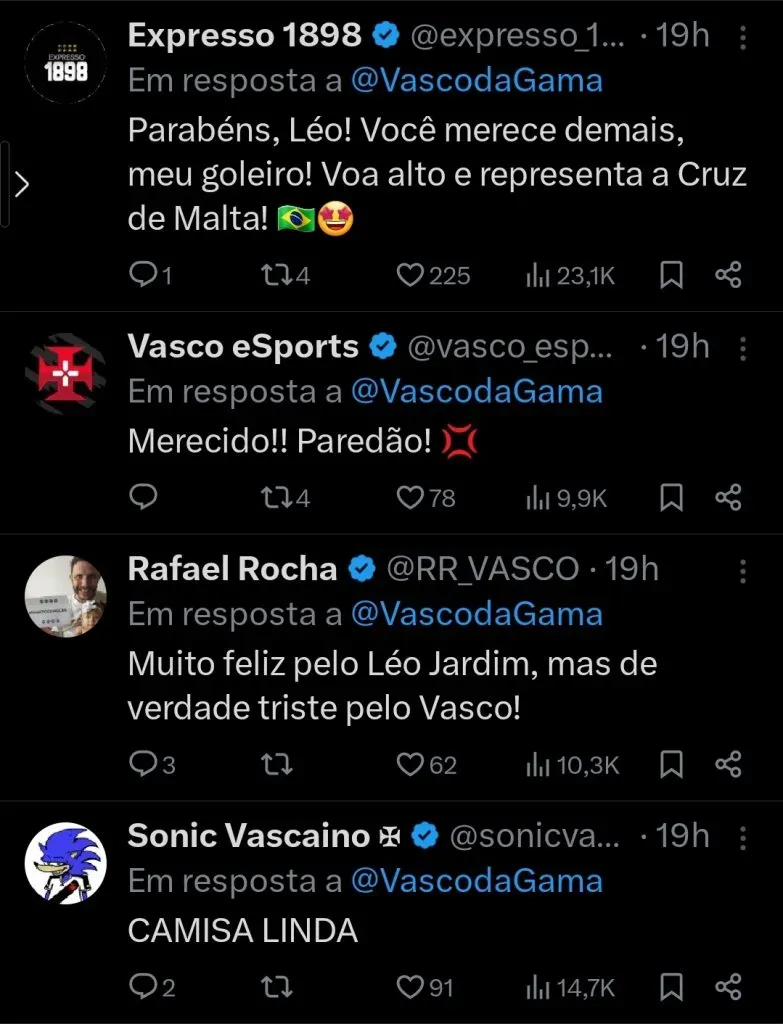Screen dimensions: 783x1024
Task: Open more options on Vasco eSports tweet
Action: point(743,348)
